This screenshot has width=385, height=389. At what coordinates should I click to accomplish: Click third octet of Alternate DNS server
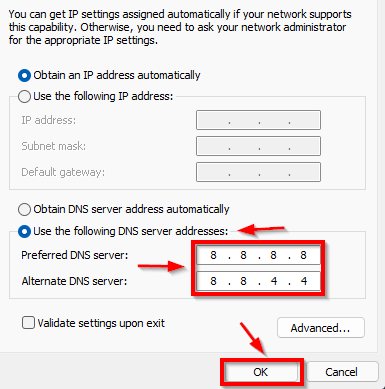(274, 281)
